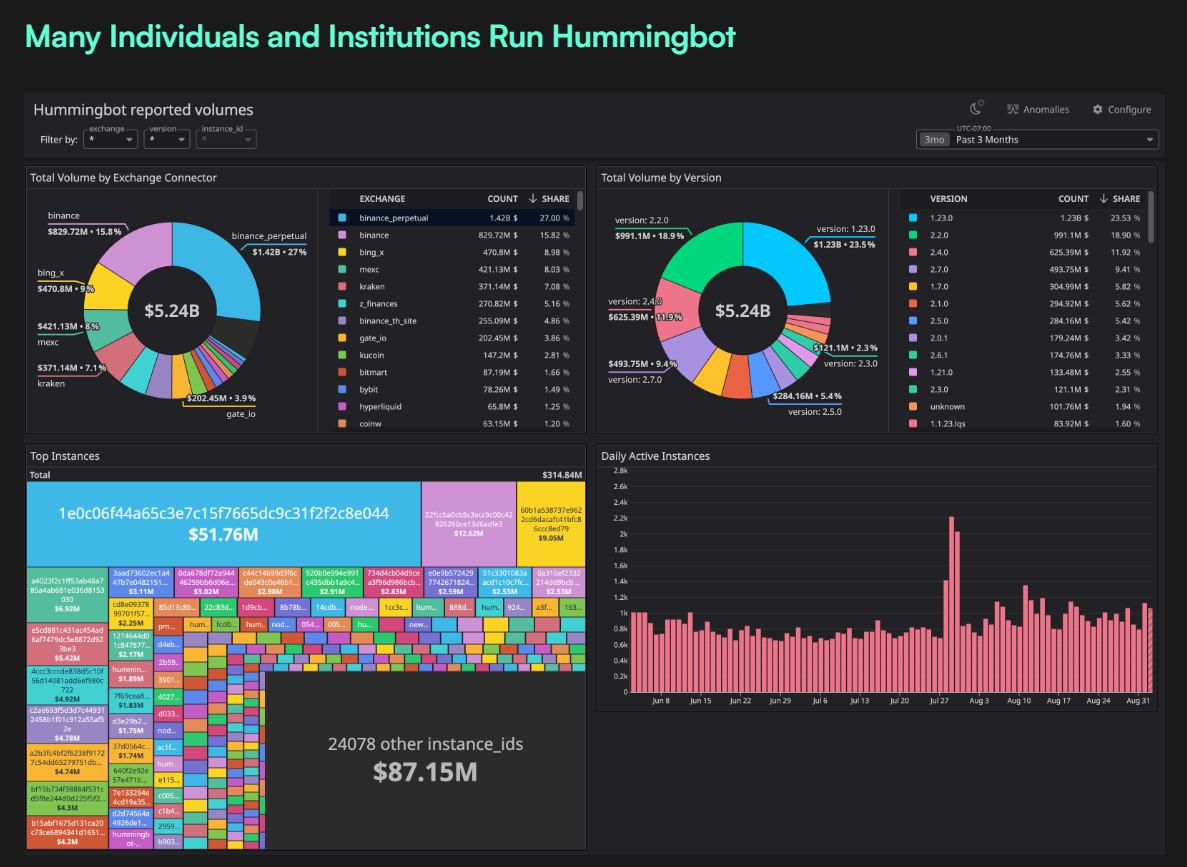Sort version table by SHARE arrow

coord(1103,199)
